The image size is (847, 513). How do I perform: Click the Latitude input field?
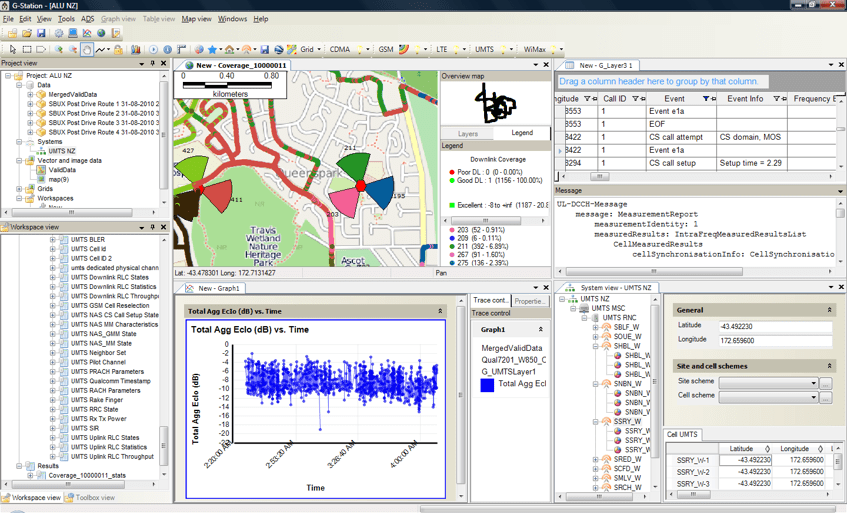775,327
